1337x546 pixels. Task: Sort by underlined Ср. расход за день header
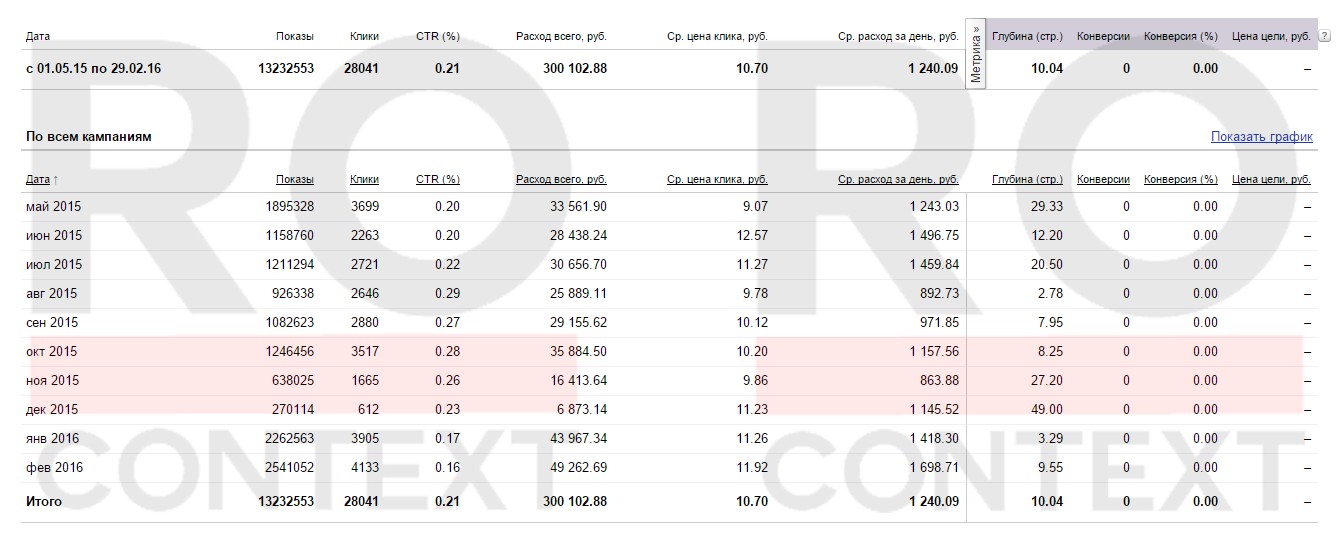click(897, 180)
